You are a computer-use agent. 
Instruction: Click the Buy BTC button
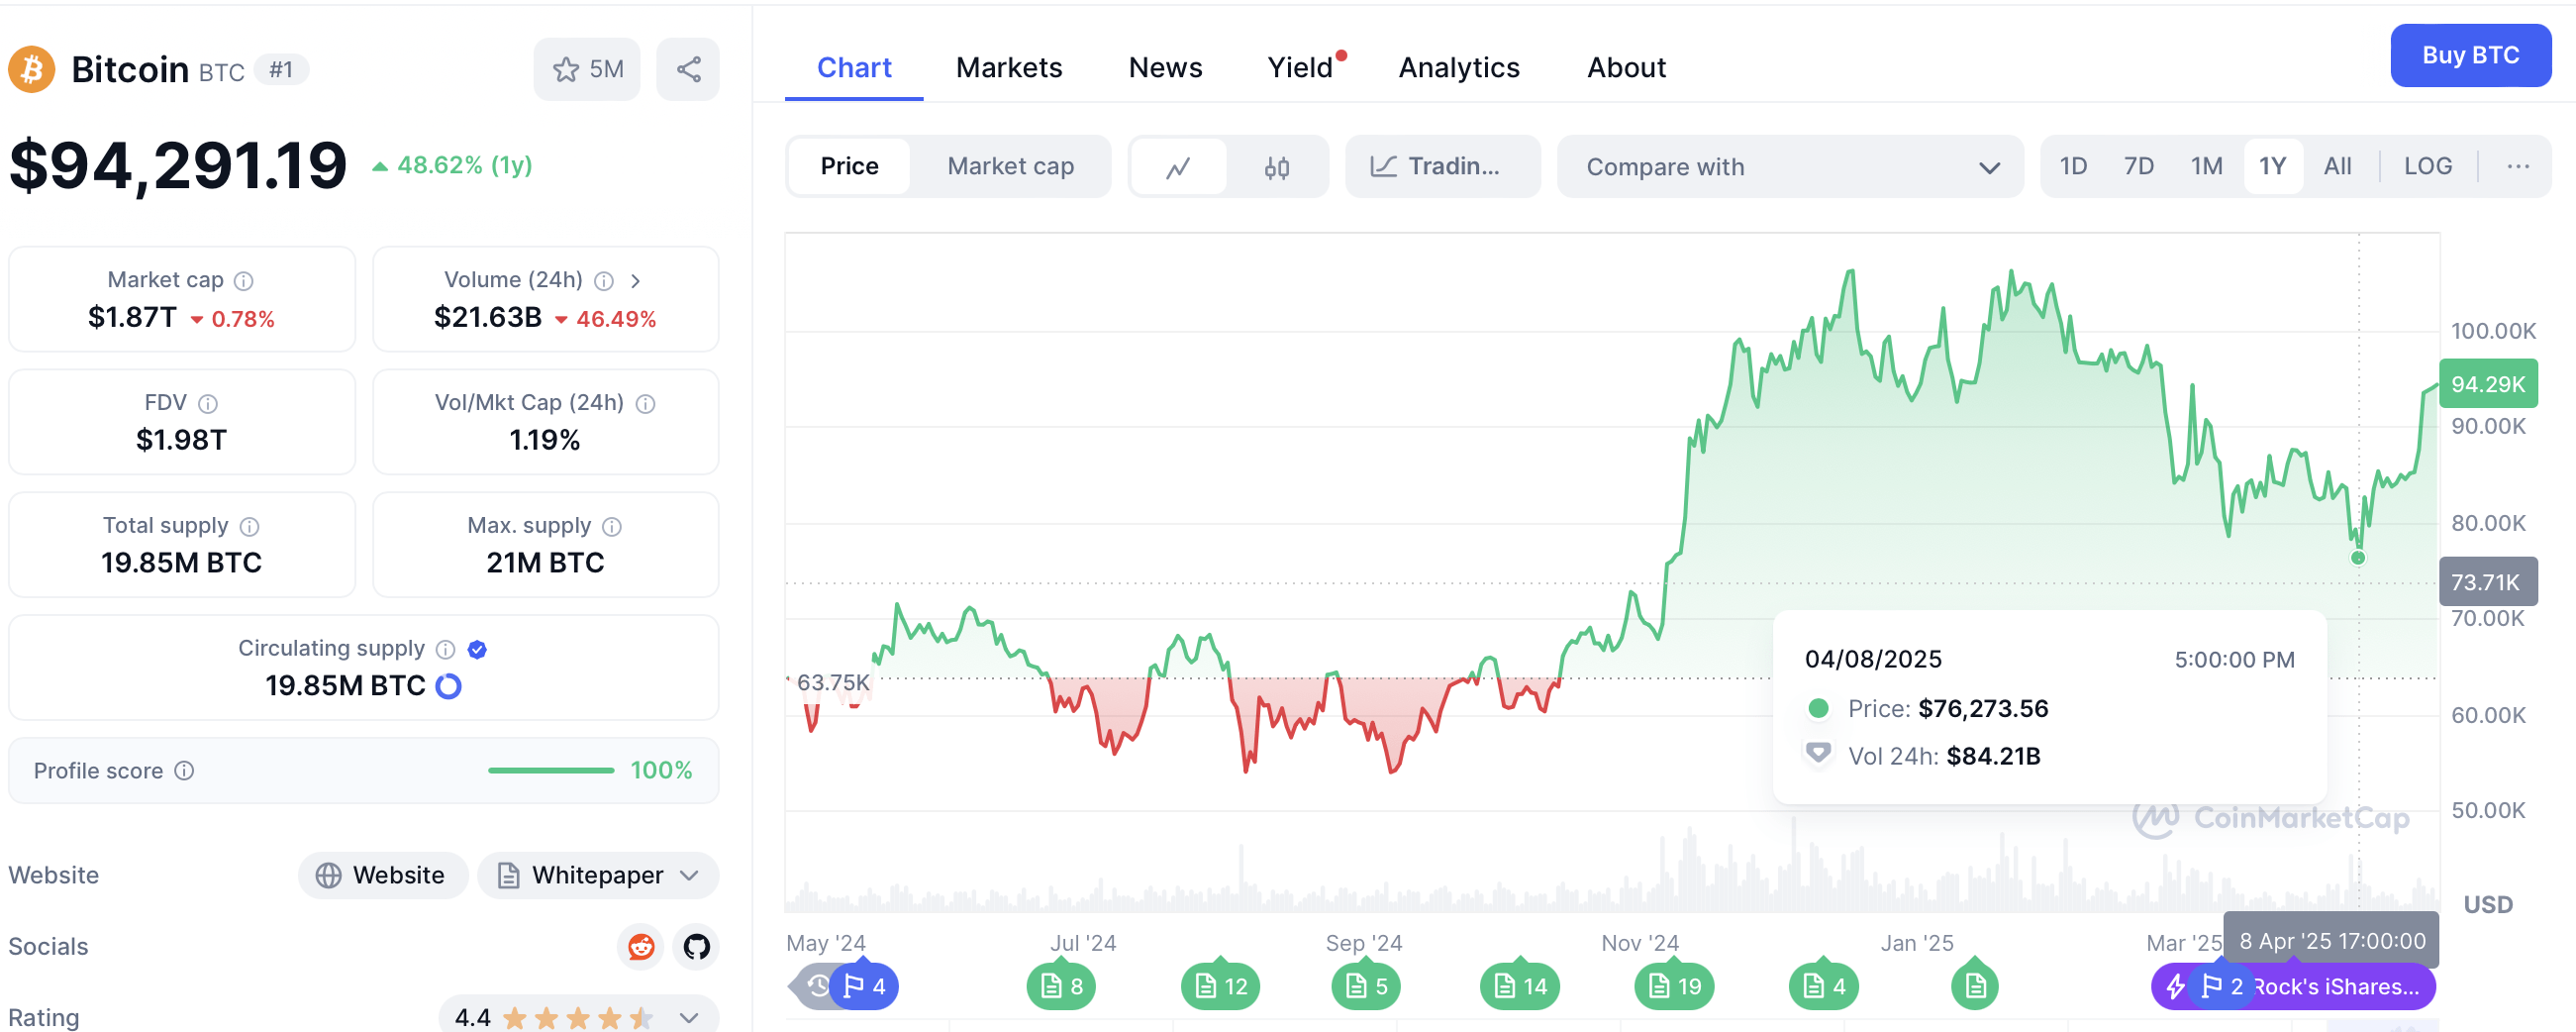tap(2470, 55)
